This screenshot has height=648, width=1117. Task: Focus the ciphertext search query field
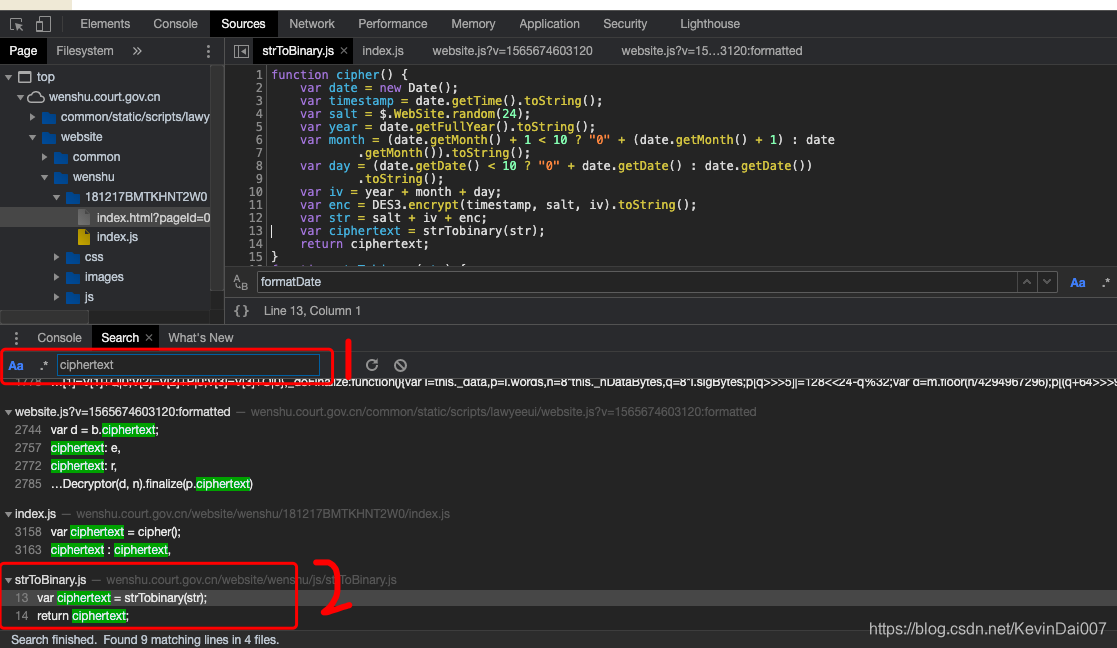pos(189,365)
